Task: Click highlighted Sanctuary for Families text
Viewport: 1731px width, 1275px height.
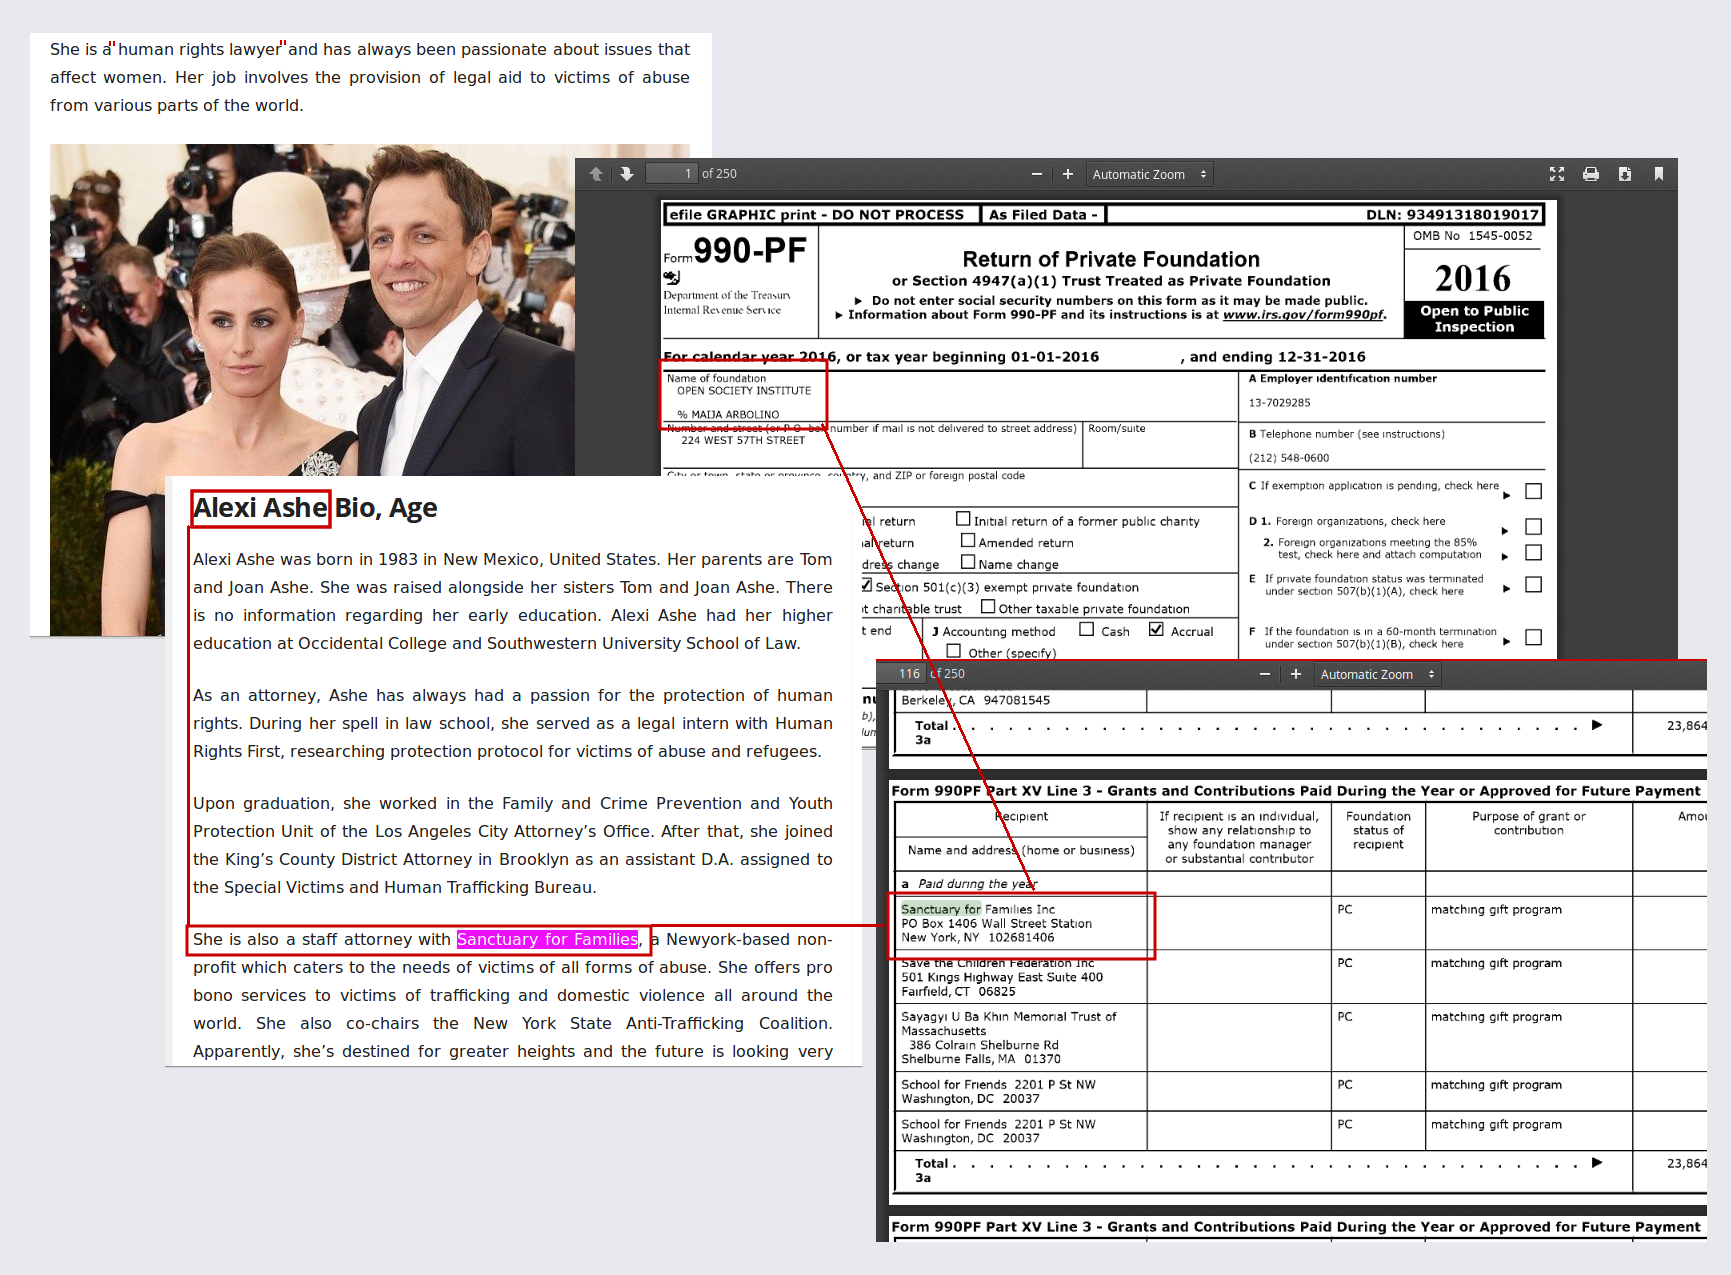Action: pyautogui.click(x=547, y=939)
